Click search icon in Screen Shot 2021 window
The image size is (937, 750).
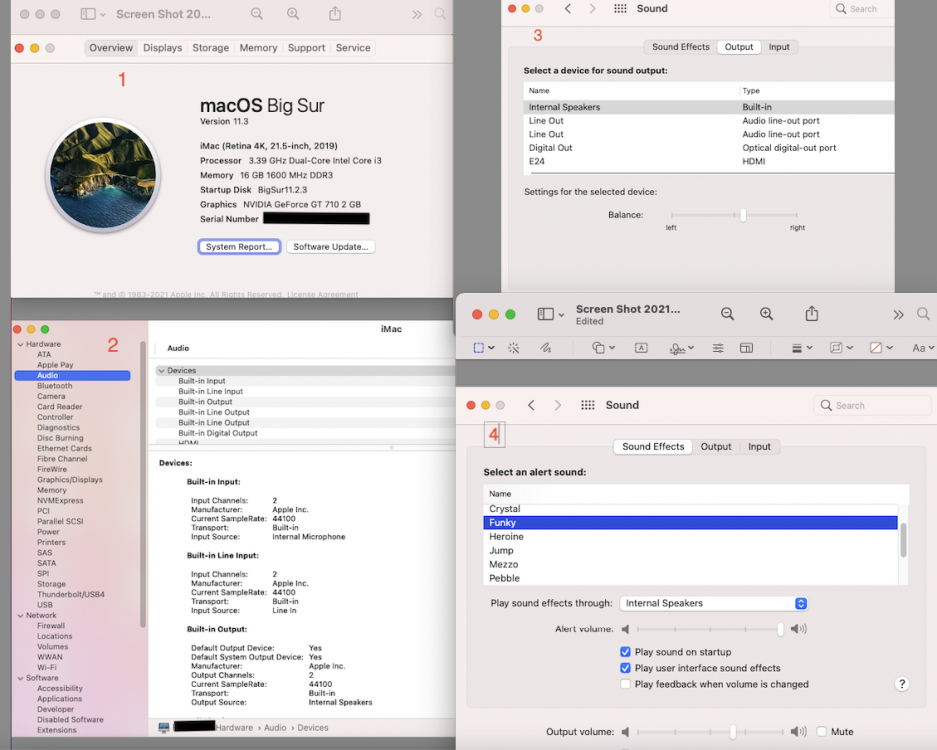click(923, 314)
